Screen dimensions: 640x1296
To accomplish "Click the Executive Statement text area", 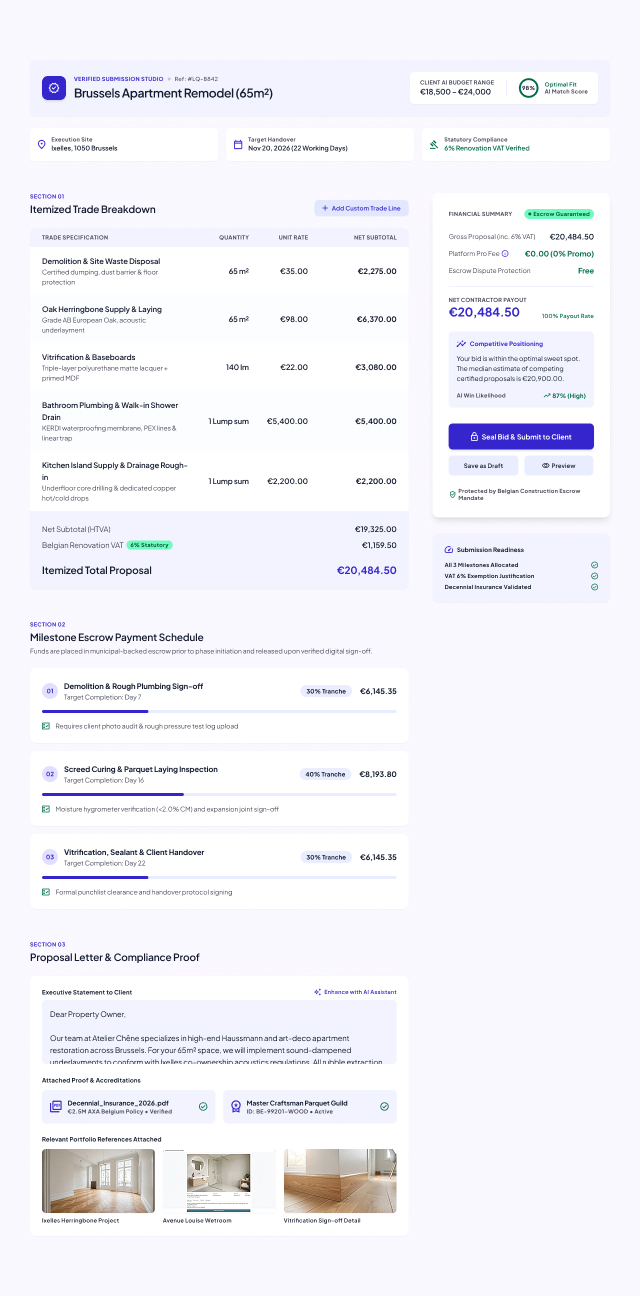I will click(219, 1032).
